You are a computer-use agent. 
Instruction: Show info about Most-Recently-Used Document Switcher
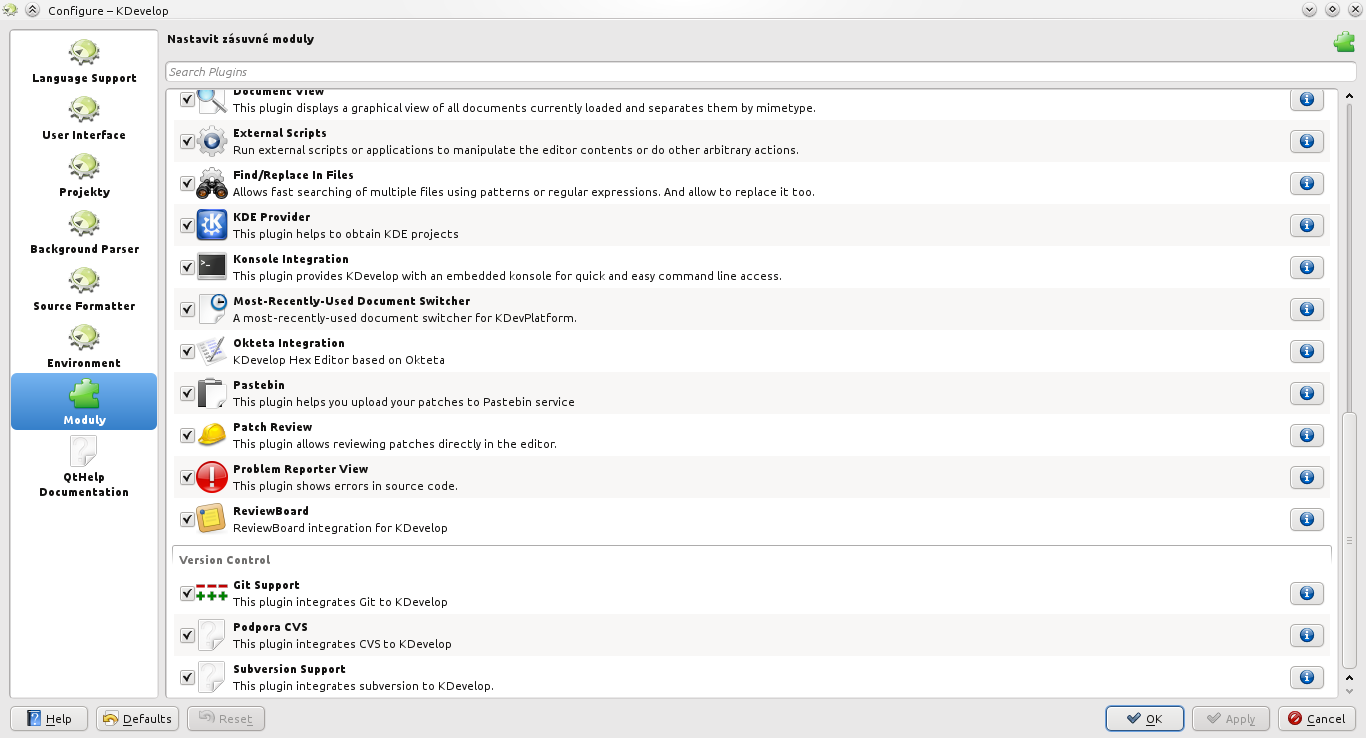pyautogui.click(x=1306, y=309)
